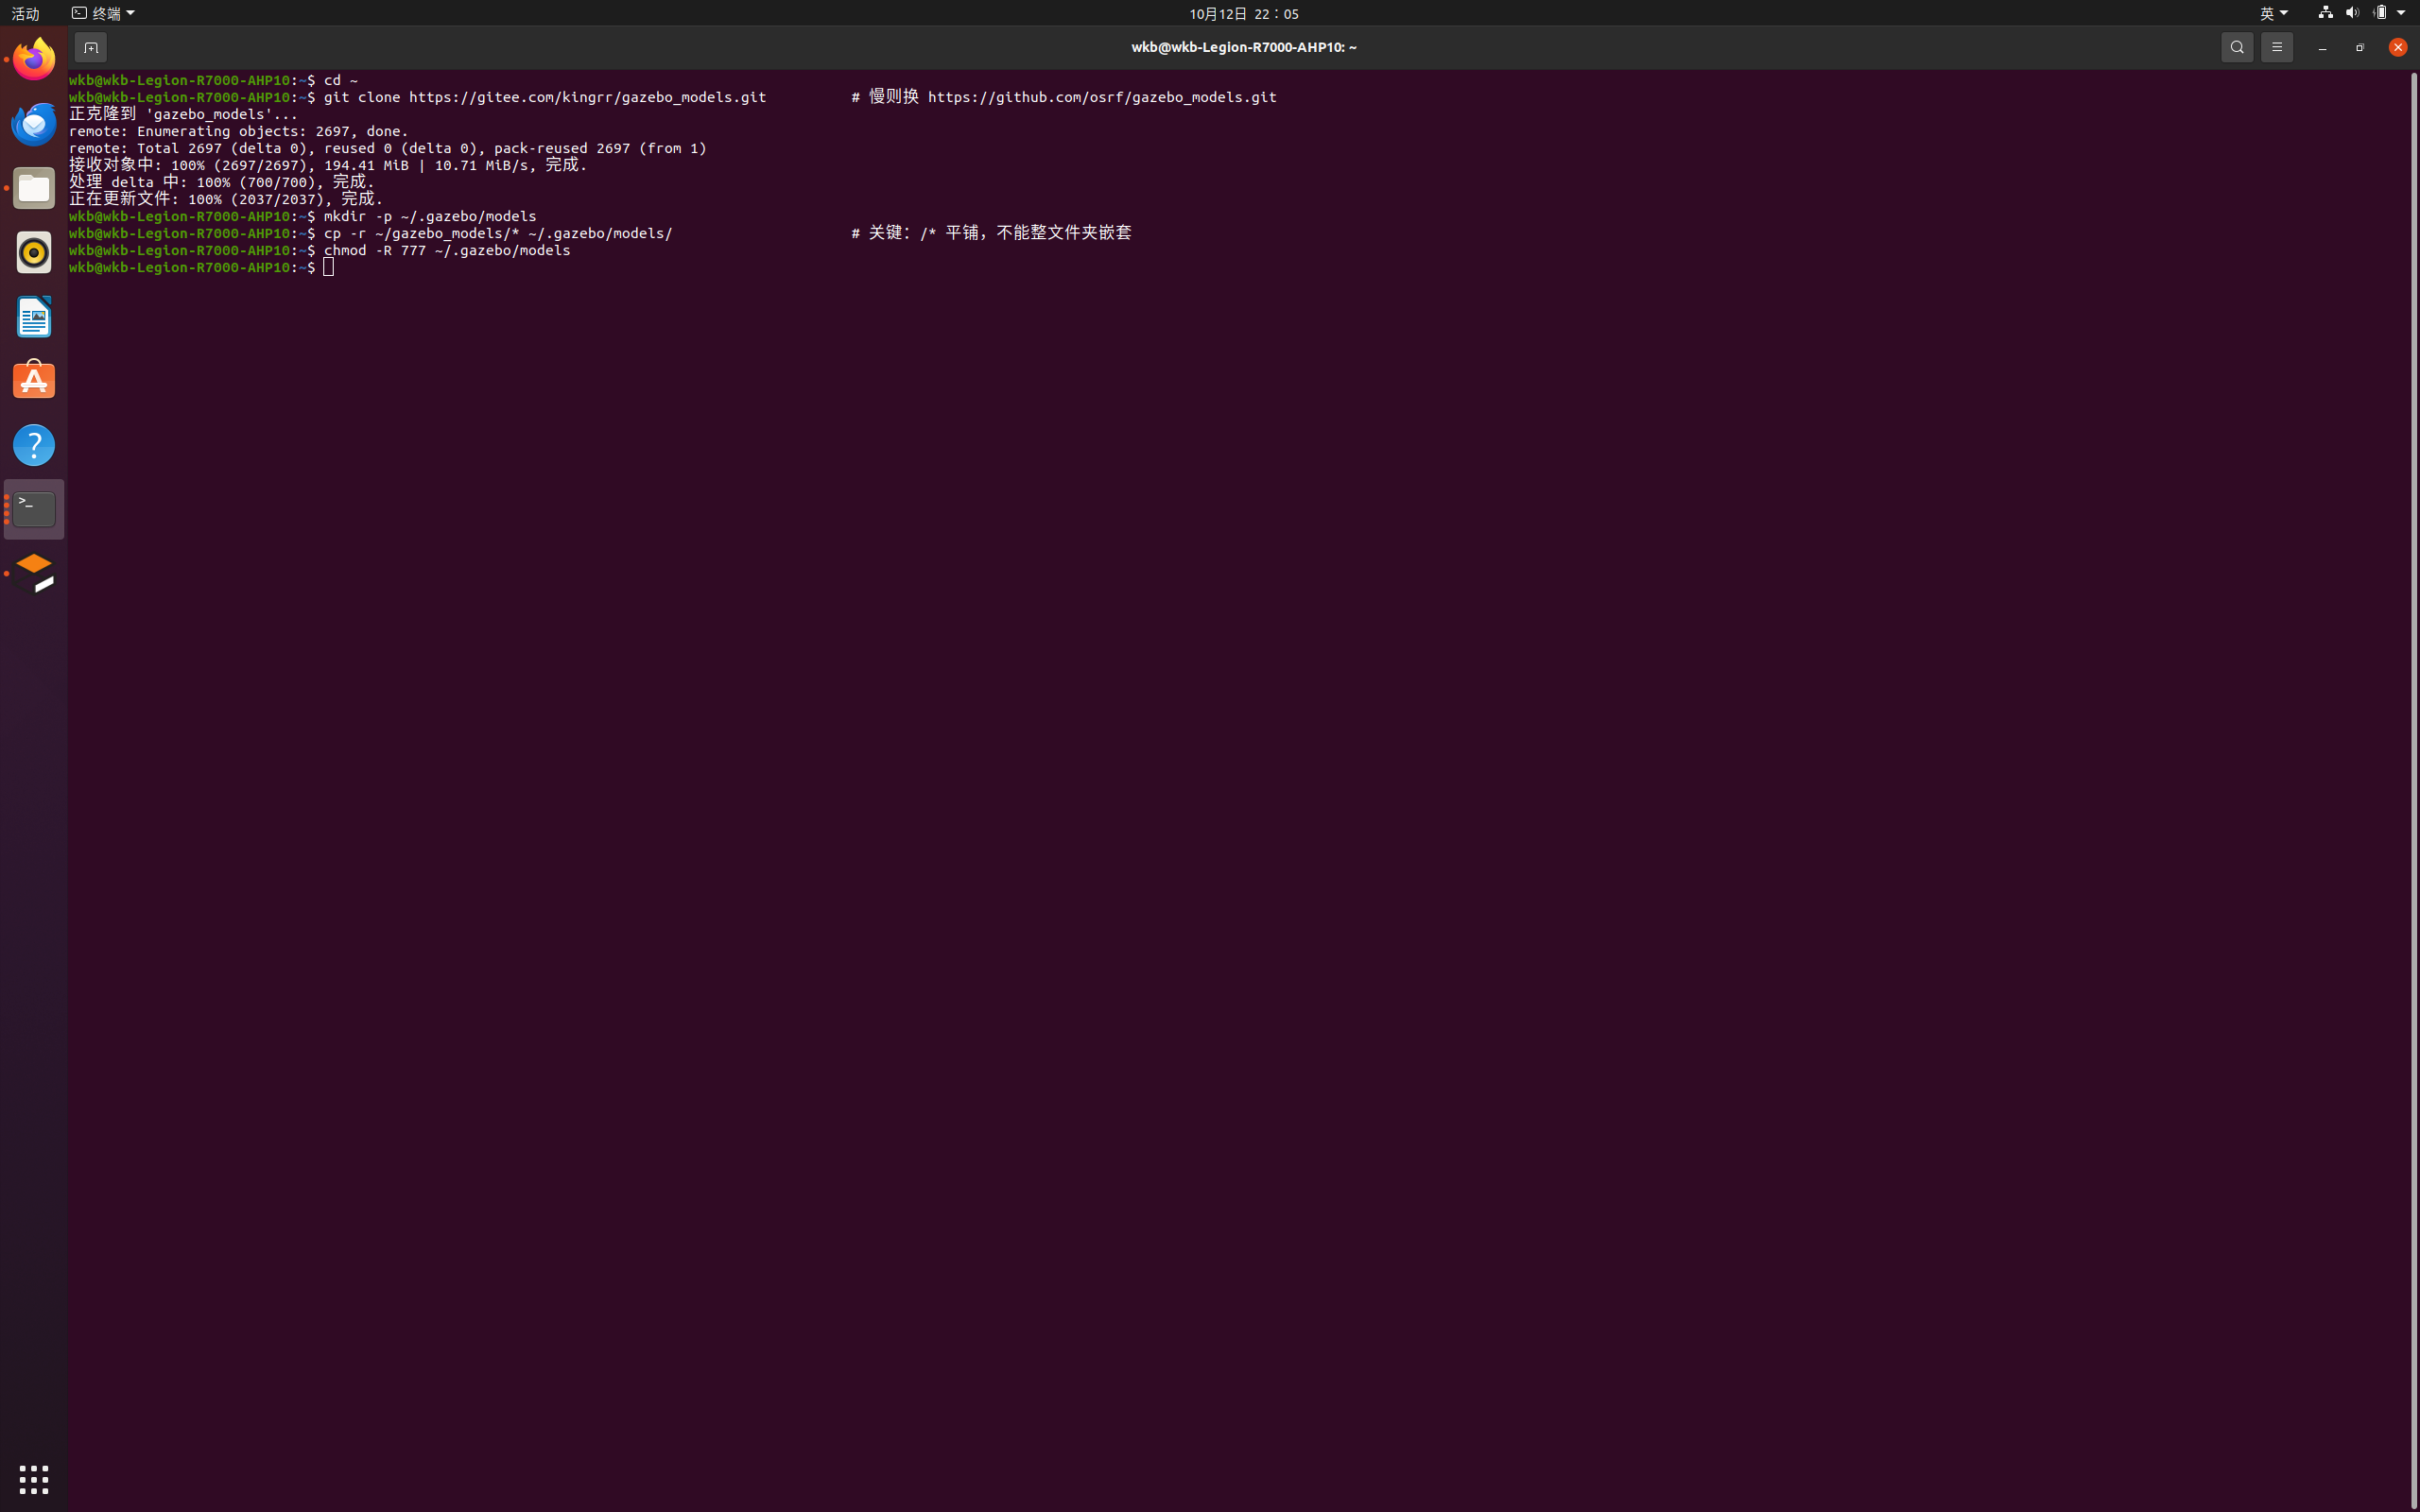Open a new terminal tab

(90, 47)
